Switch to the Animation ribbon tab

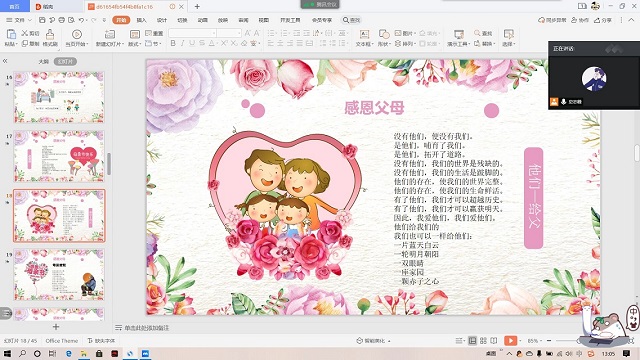click(202, 20)
